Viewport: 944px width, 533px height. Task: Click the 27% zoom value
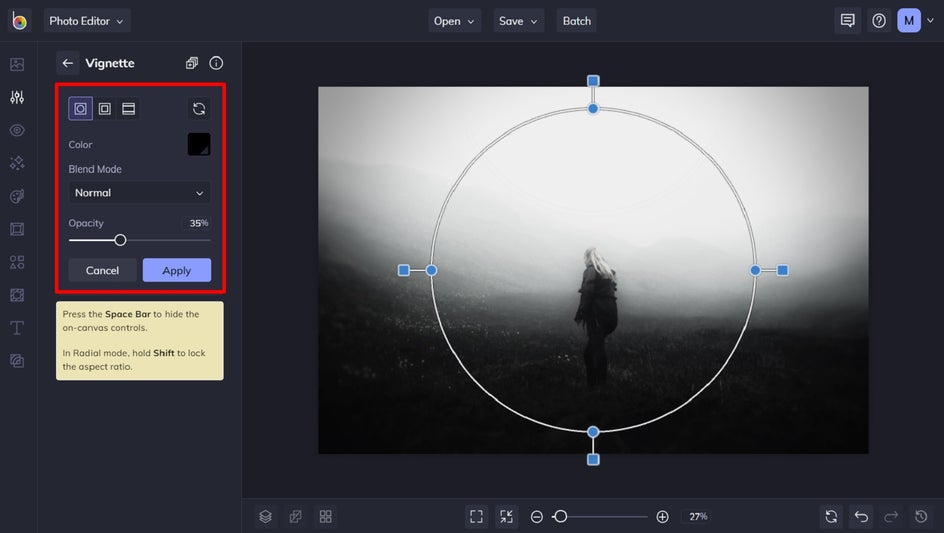[x=698, y=516]
